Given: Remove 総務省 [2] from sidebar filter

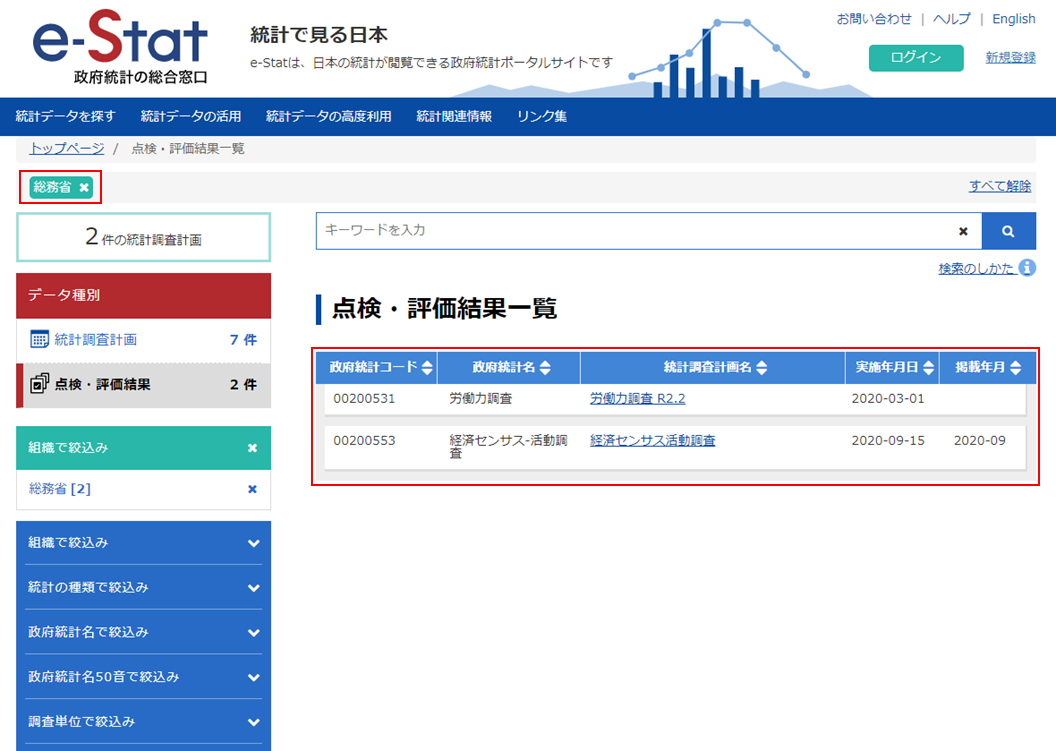Looking at the screenshot, I should pyautogui.click(x=252, y=489).
